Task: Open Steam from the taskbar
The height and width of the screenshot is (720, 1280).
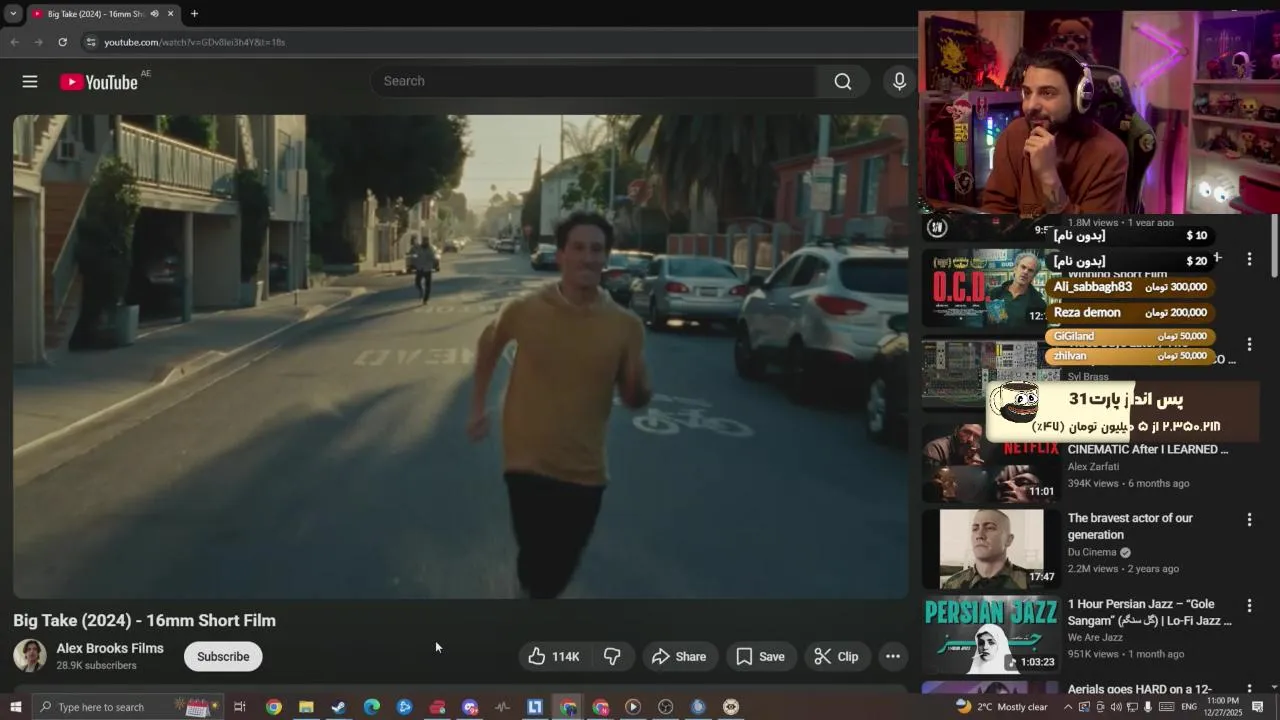Action: coord(339,707)
